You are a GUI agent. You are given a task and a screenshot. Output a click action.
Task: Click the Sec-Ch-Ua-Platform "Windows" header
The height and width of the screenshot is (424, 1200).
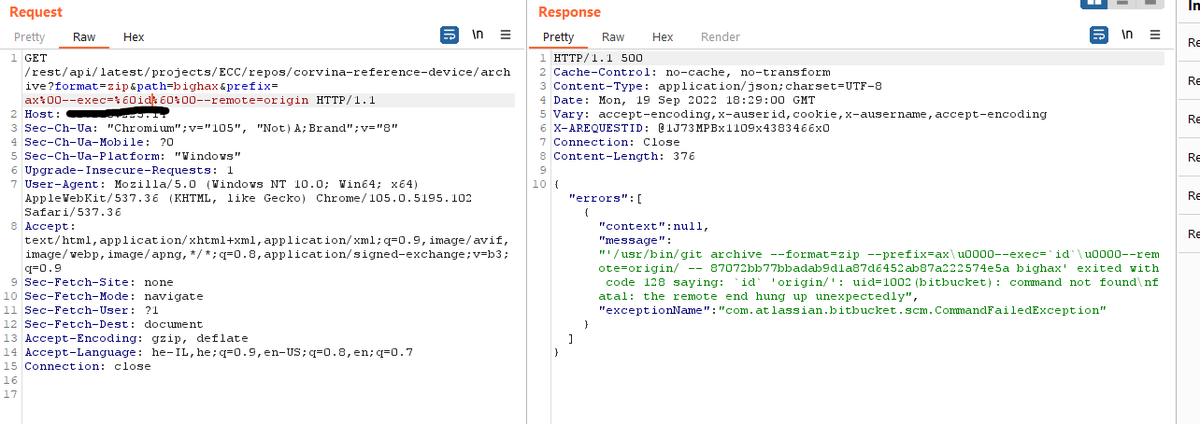point(132,156)
